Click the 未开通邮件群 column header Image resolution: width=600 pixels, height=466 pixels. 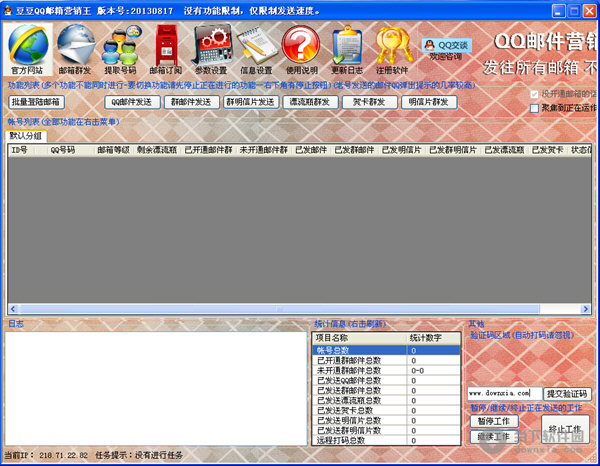tap(264, 150)
